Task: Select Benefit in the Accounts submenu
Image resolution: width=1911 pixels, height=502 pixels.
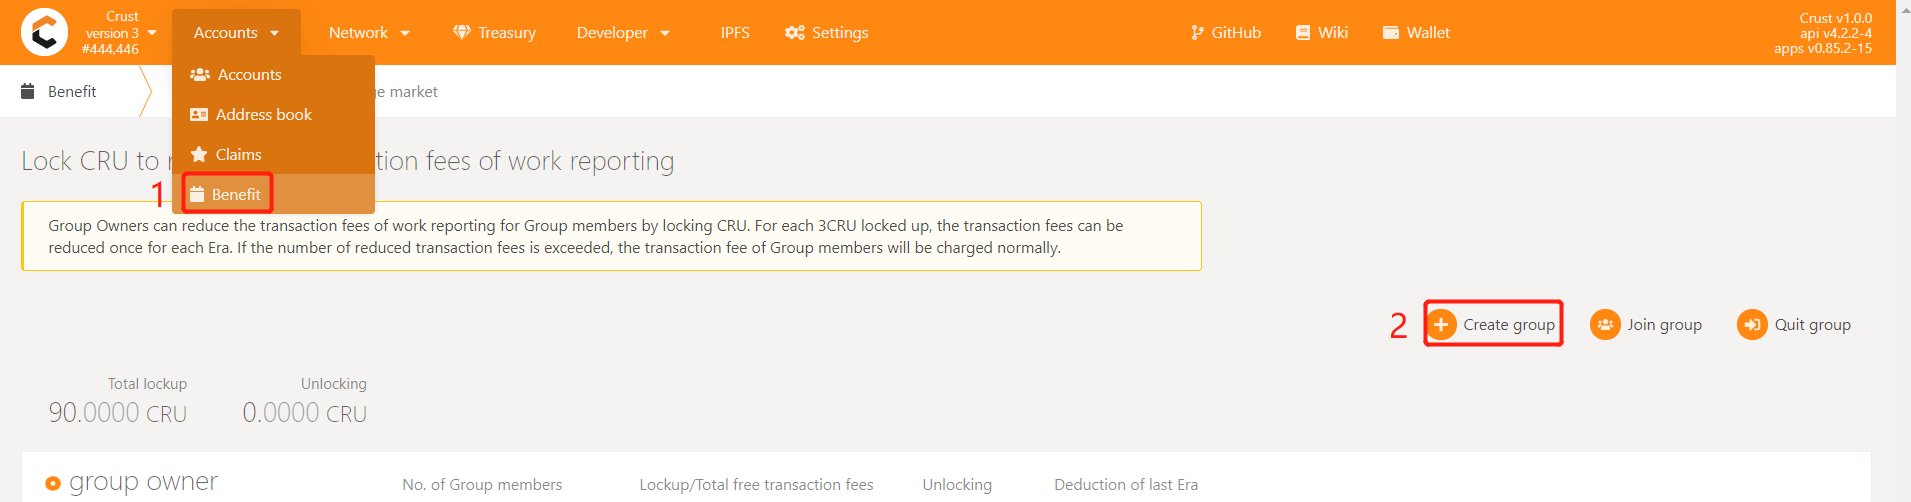Action: click(x=273, y=194)
